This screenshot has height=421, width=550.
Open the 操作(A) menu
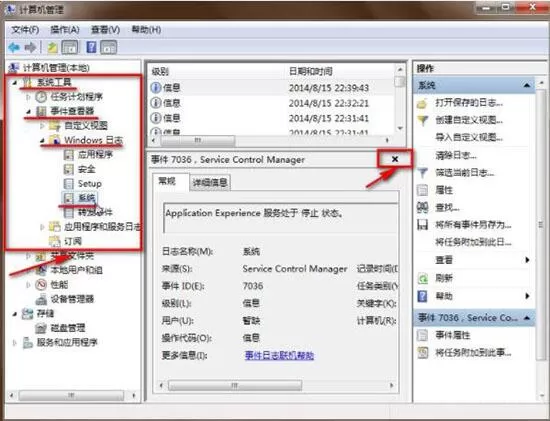[65, 30]
